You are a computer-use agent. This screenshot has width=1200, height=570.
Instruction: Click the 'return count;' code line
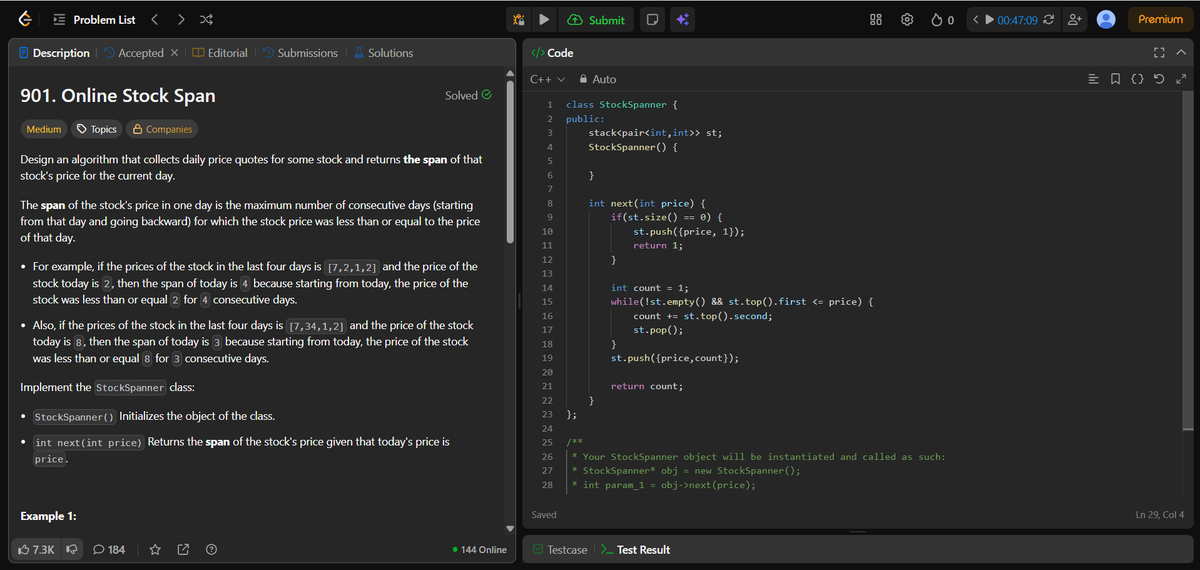point(647,386)
